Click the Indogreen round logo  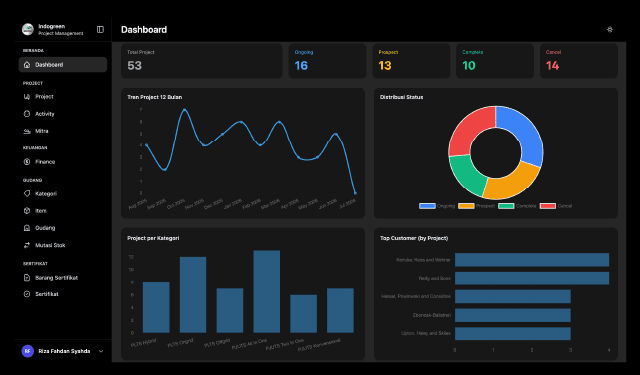[28, 29]
